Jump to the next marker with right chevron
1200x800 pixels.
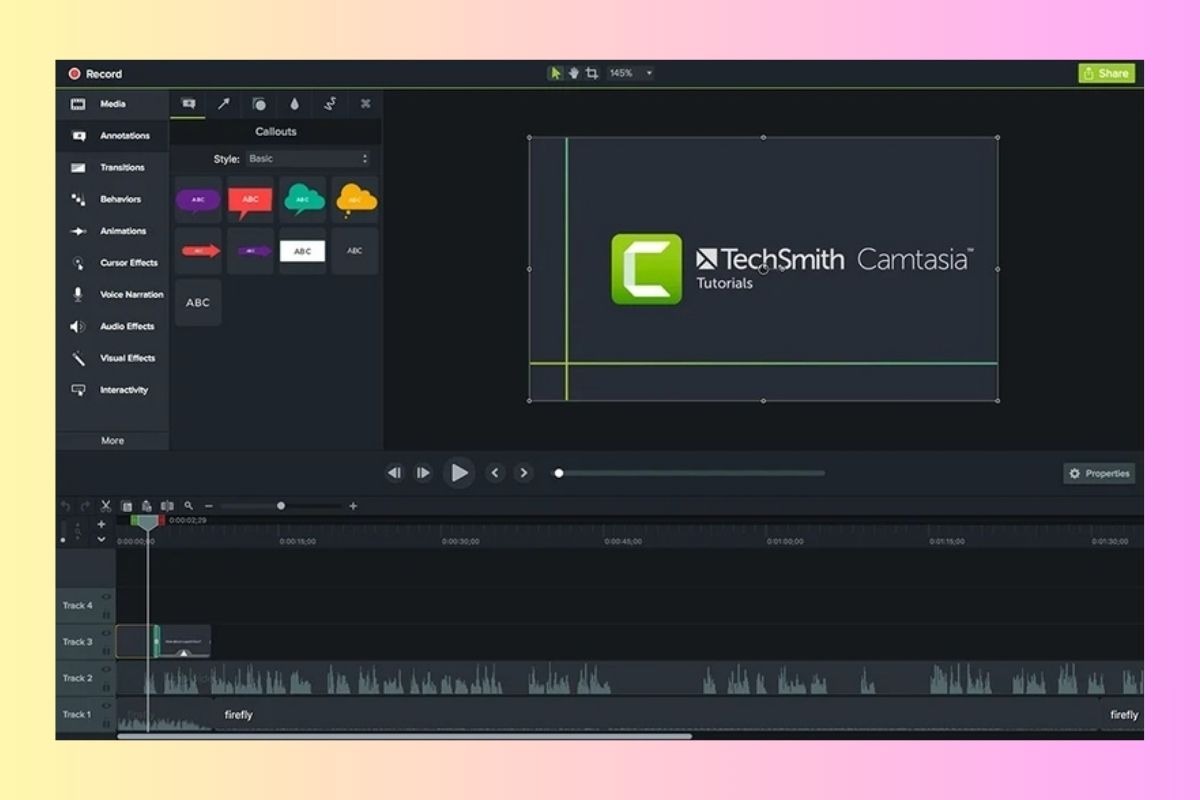(x=523, y=473)
